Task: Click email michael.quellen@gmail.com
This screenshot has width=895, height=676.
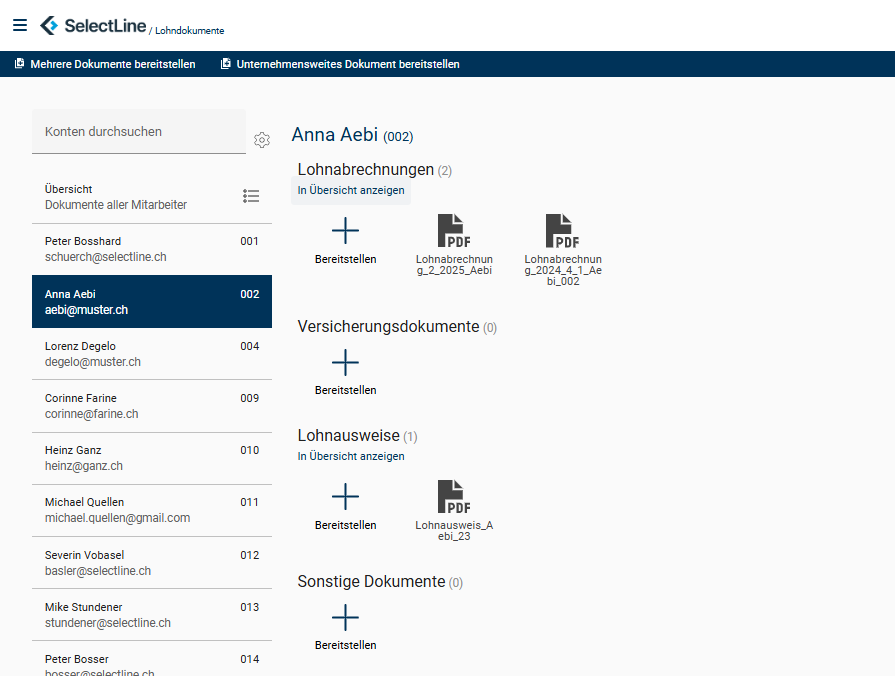Action: point(118,518)
